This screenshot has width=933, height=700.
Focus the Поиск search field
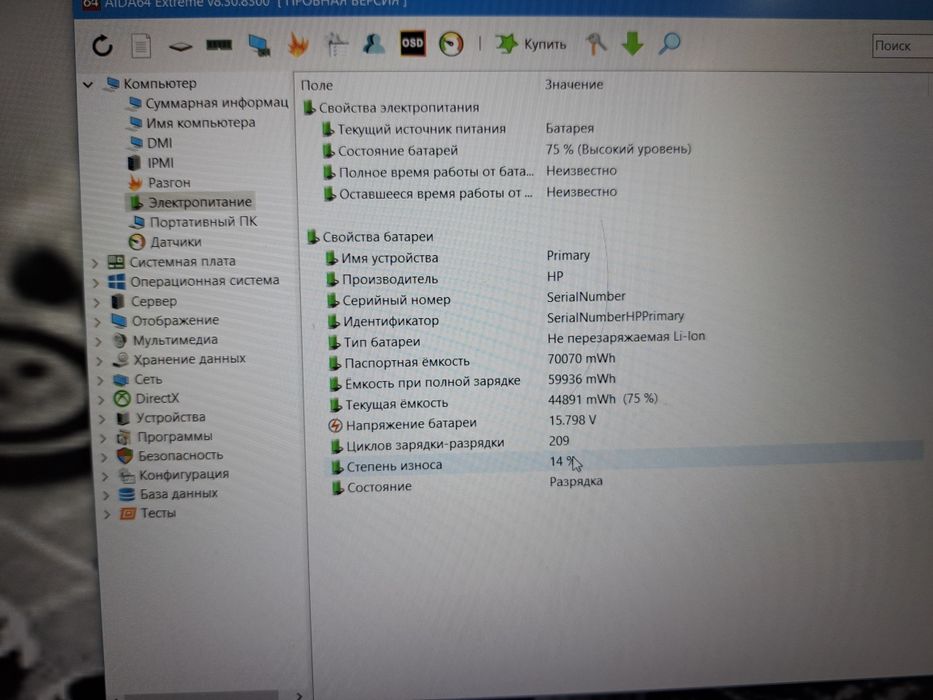click(902, 46)
